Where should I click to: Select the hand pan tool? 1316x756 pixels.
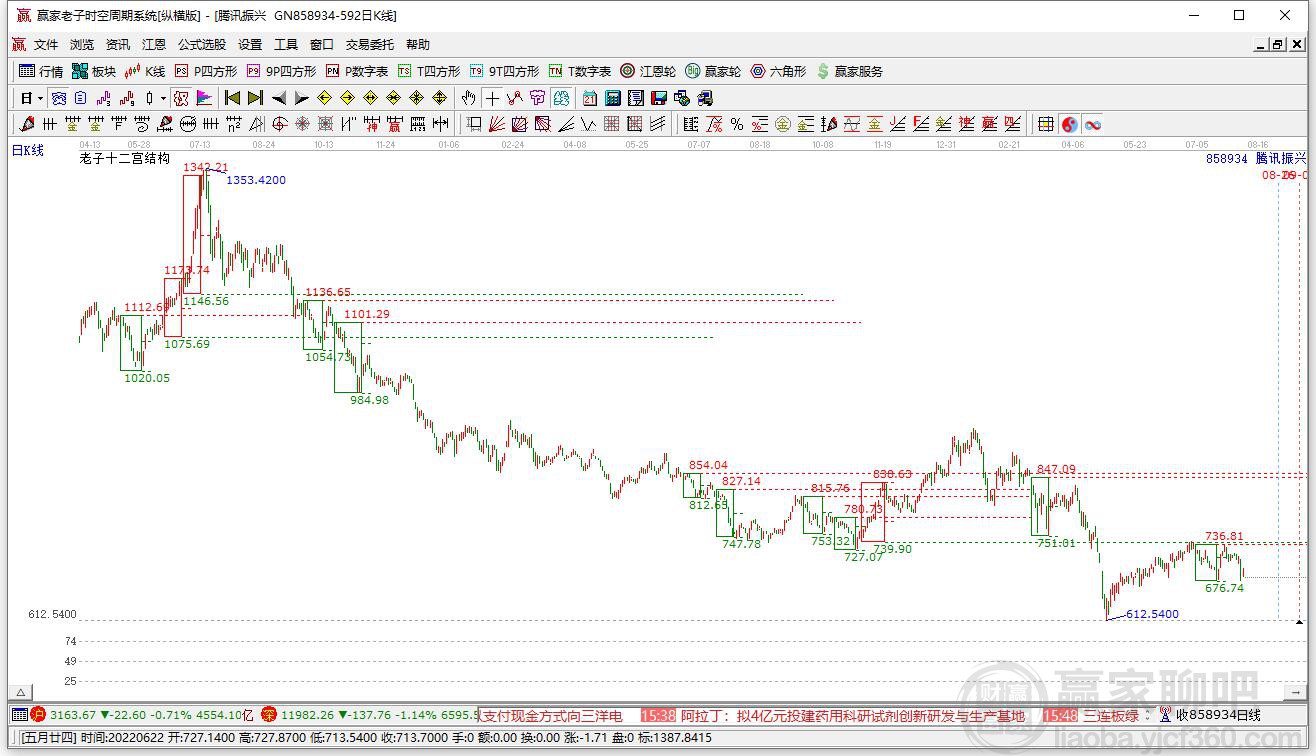[x=468, y=98]
